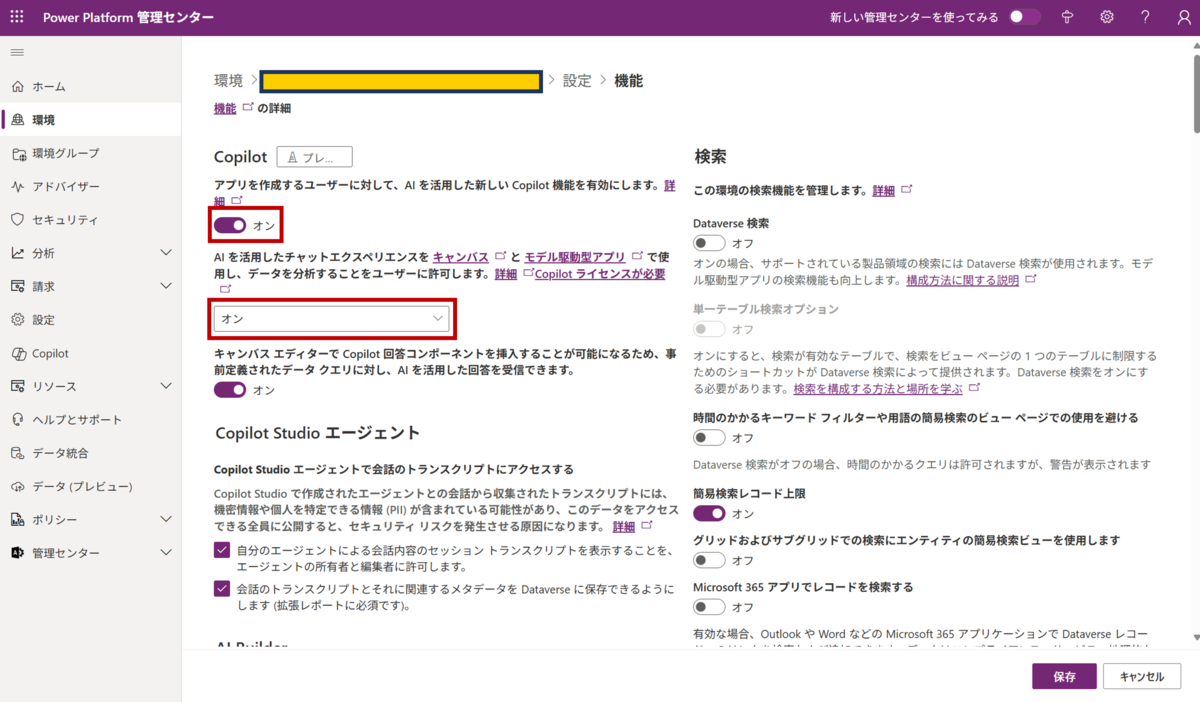The image size is (1200, 702).
Task: Click the ヘルプとサポート headset icon
Action: 17,420
